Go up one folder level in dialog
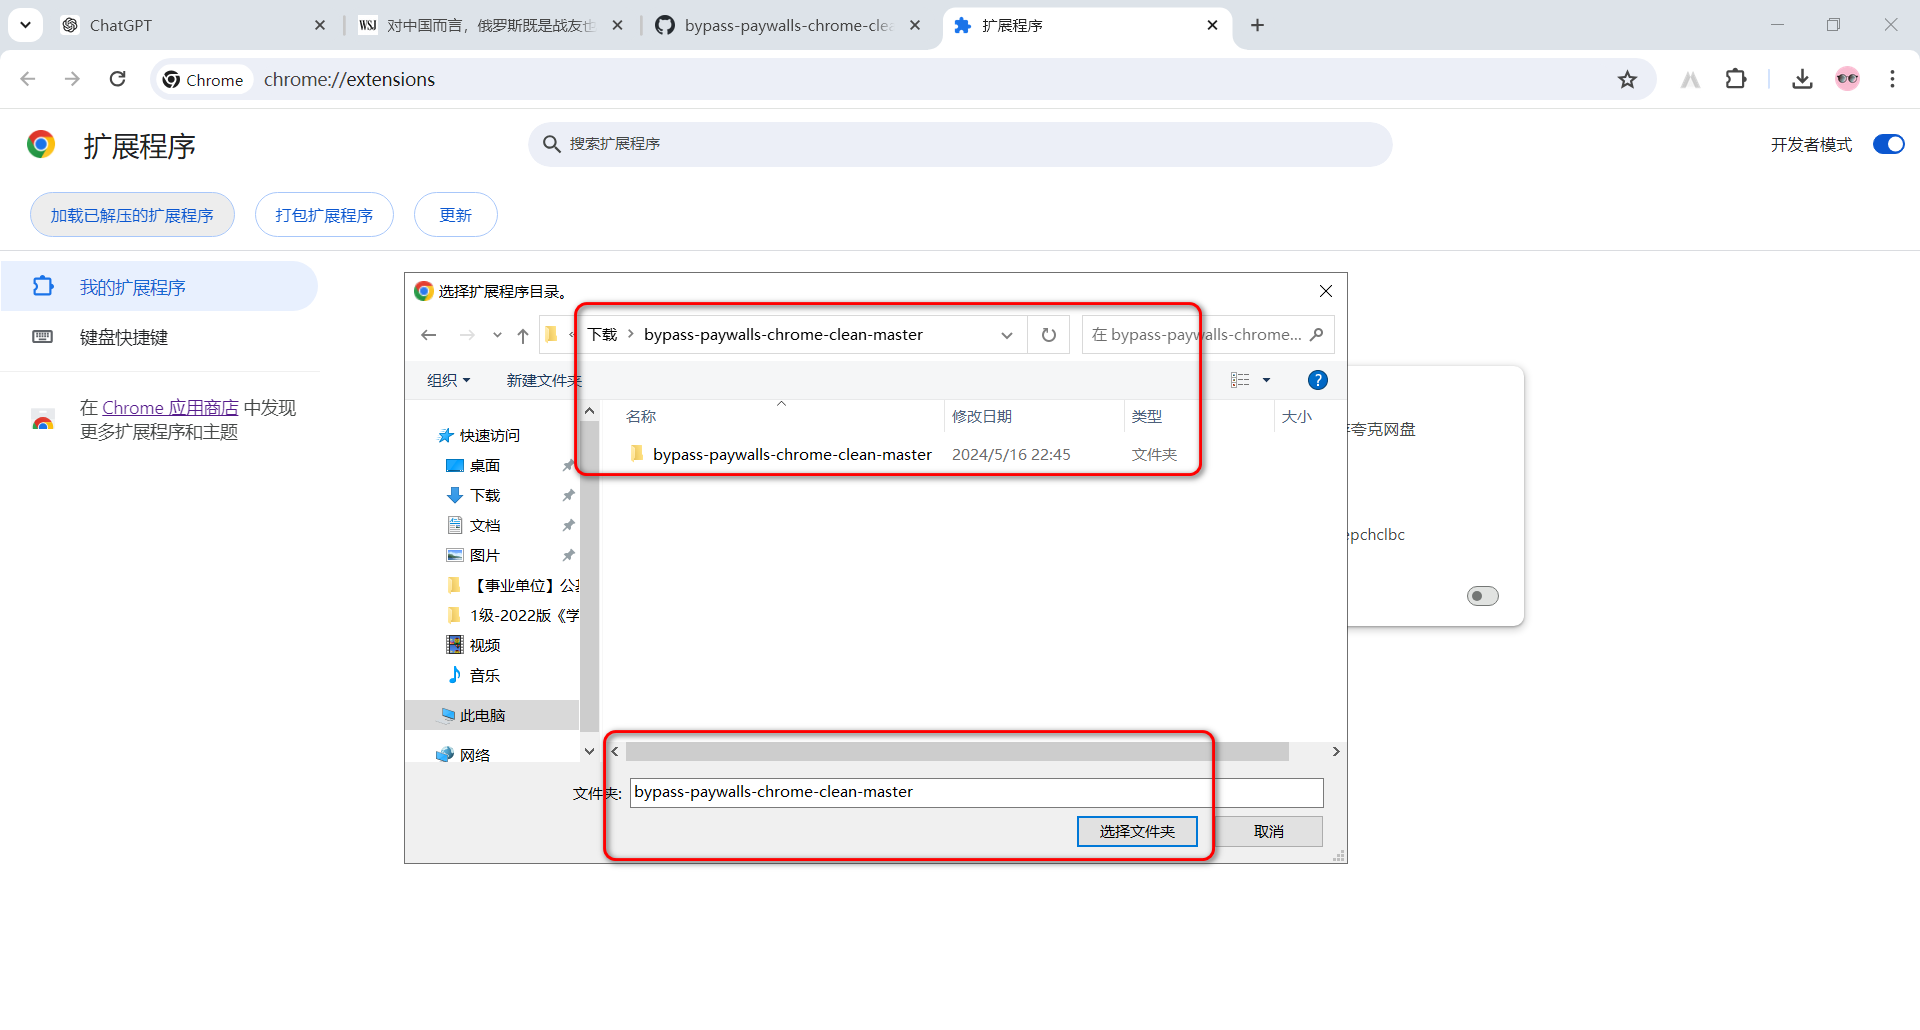Image resolution: width=1920 pixels, height=1030 pixels. pyautogui.click(x=522, y=335)
